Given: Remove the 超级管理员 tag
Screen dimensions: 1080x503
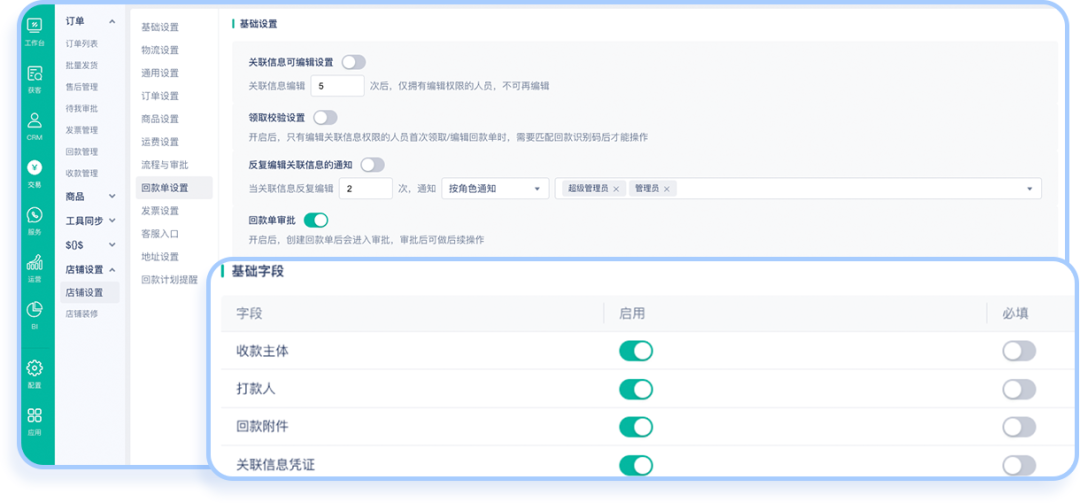Looking at the screenshot, I should point(616,189).
